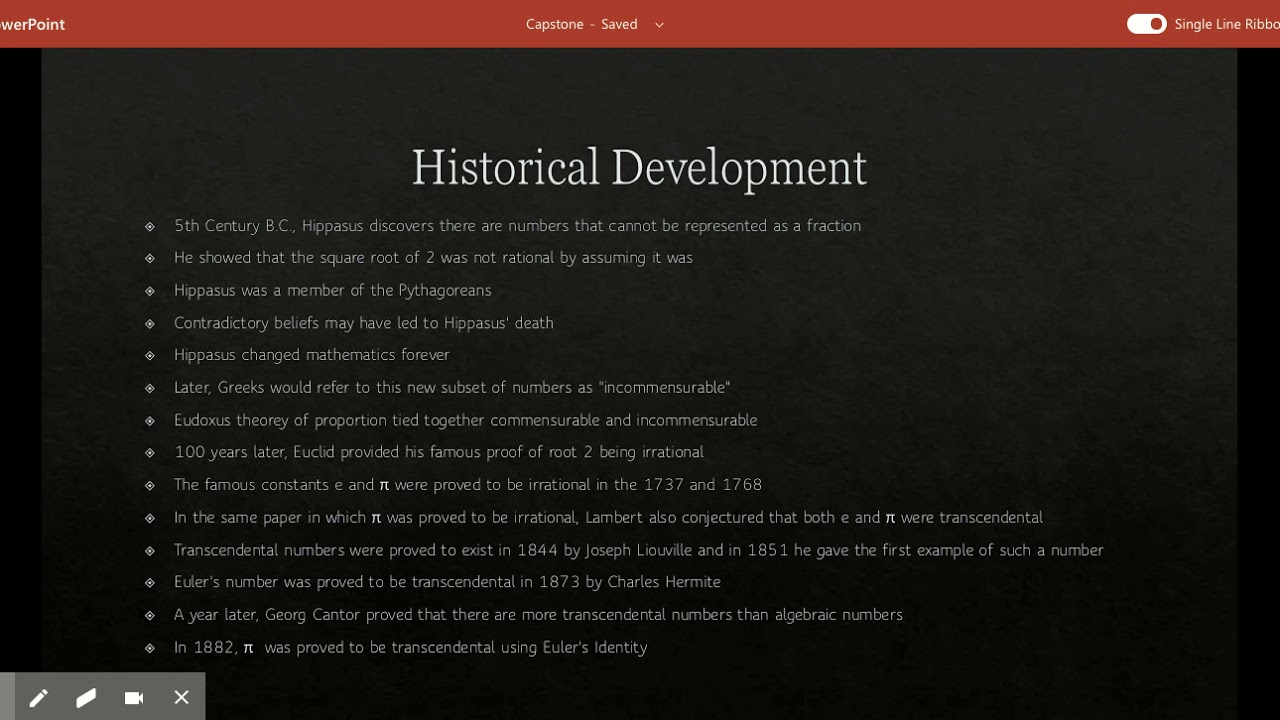
Task: Click the bullet starting '5th Century B.C.'
Action: 517,226
